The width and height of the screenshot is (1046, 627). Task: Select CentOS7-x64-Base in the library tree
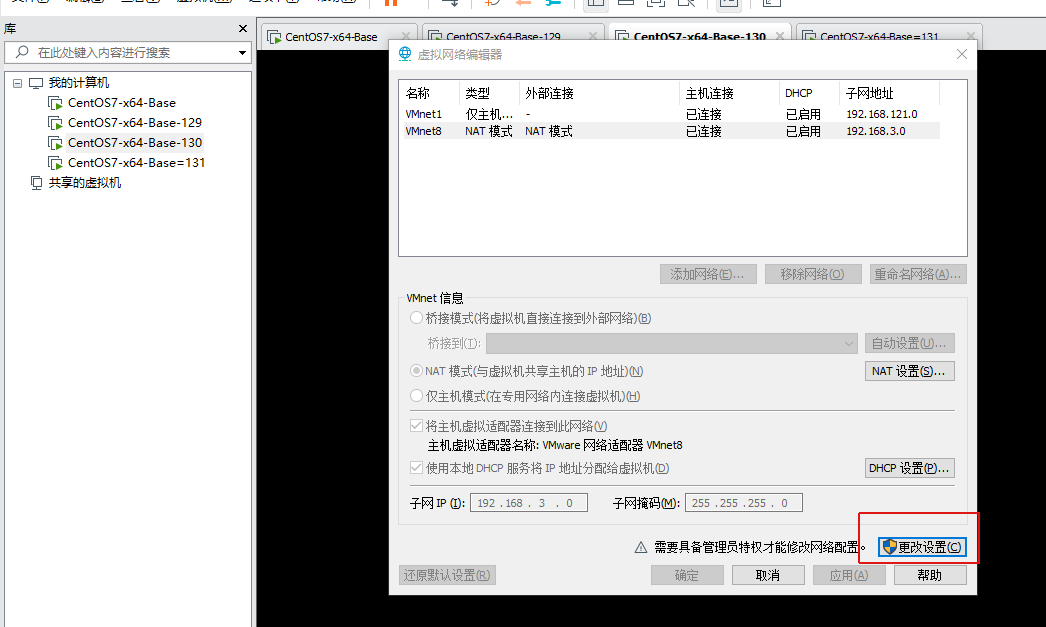coord(121,103)
